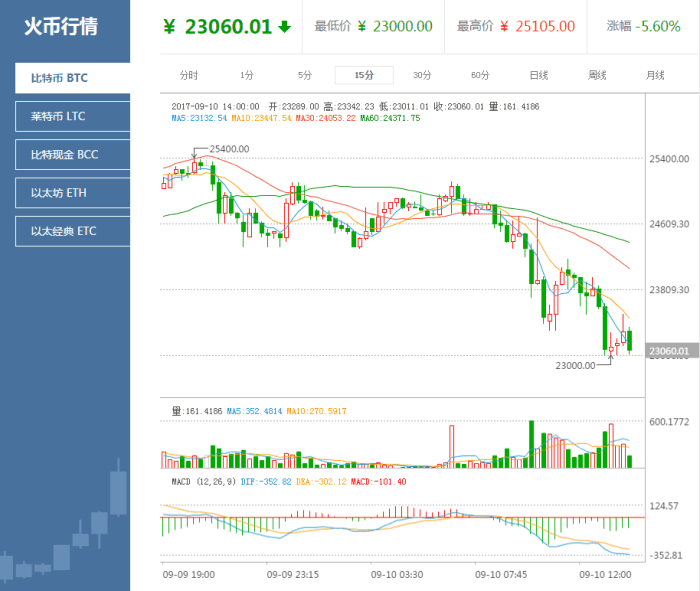Click the DEA:-302.12 value
This screenshot has width=700, height=591.
321,482
